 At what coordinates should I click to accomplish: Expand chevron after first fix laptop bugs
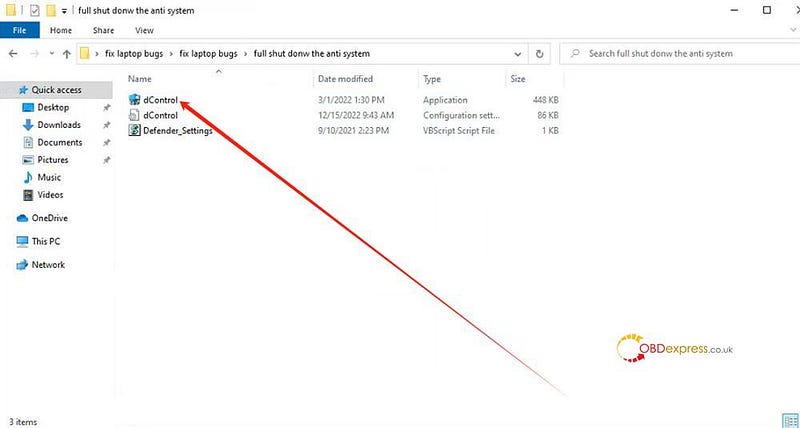171,54
